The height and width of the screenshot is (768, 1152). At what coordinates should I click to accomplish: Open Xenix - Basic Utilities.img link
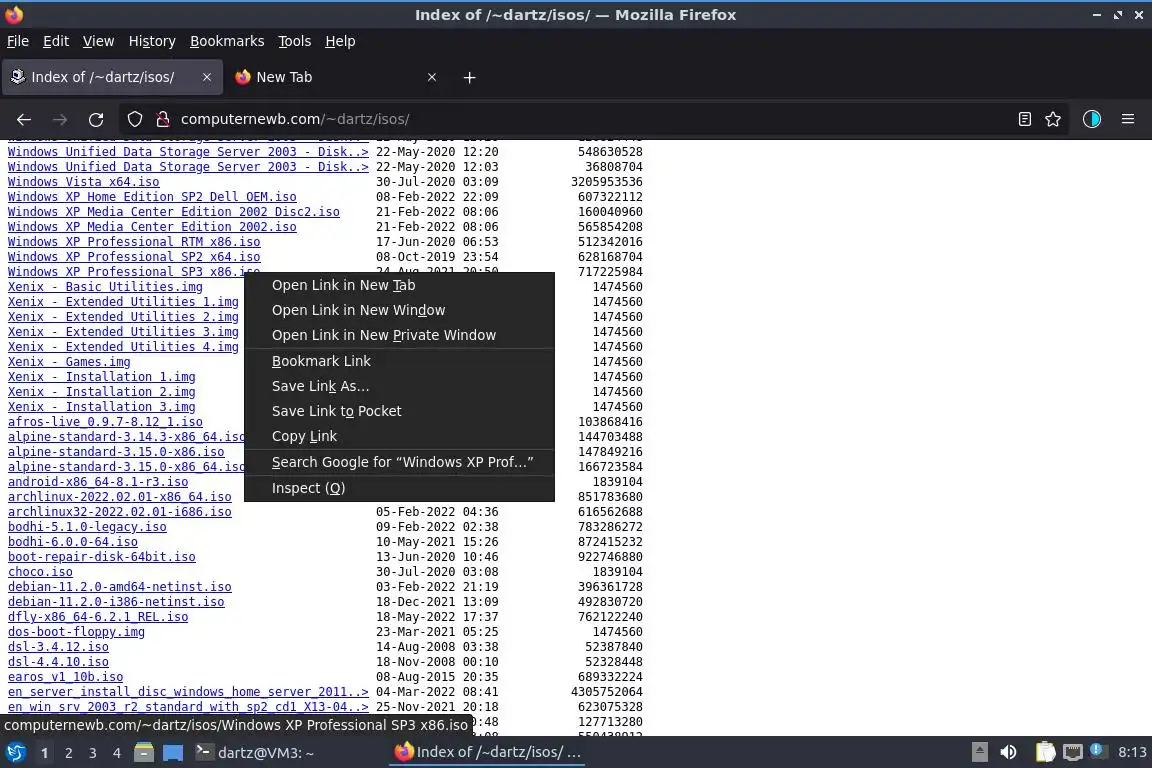tap(105, 287)
